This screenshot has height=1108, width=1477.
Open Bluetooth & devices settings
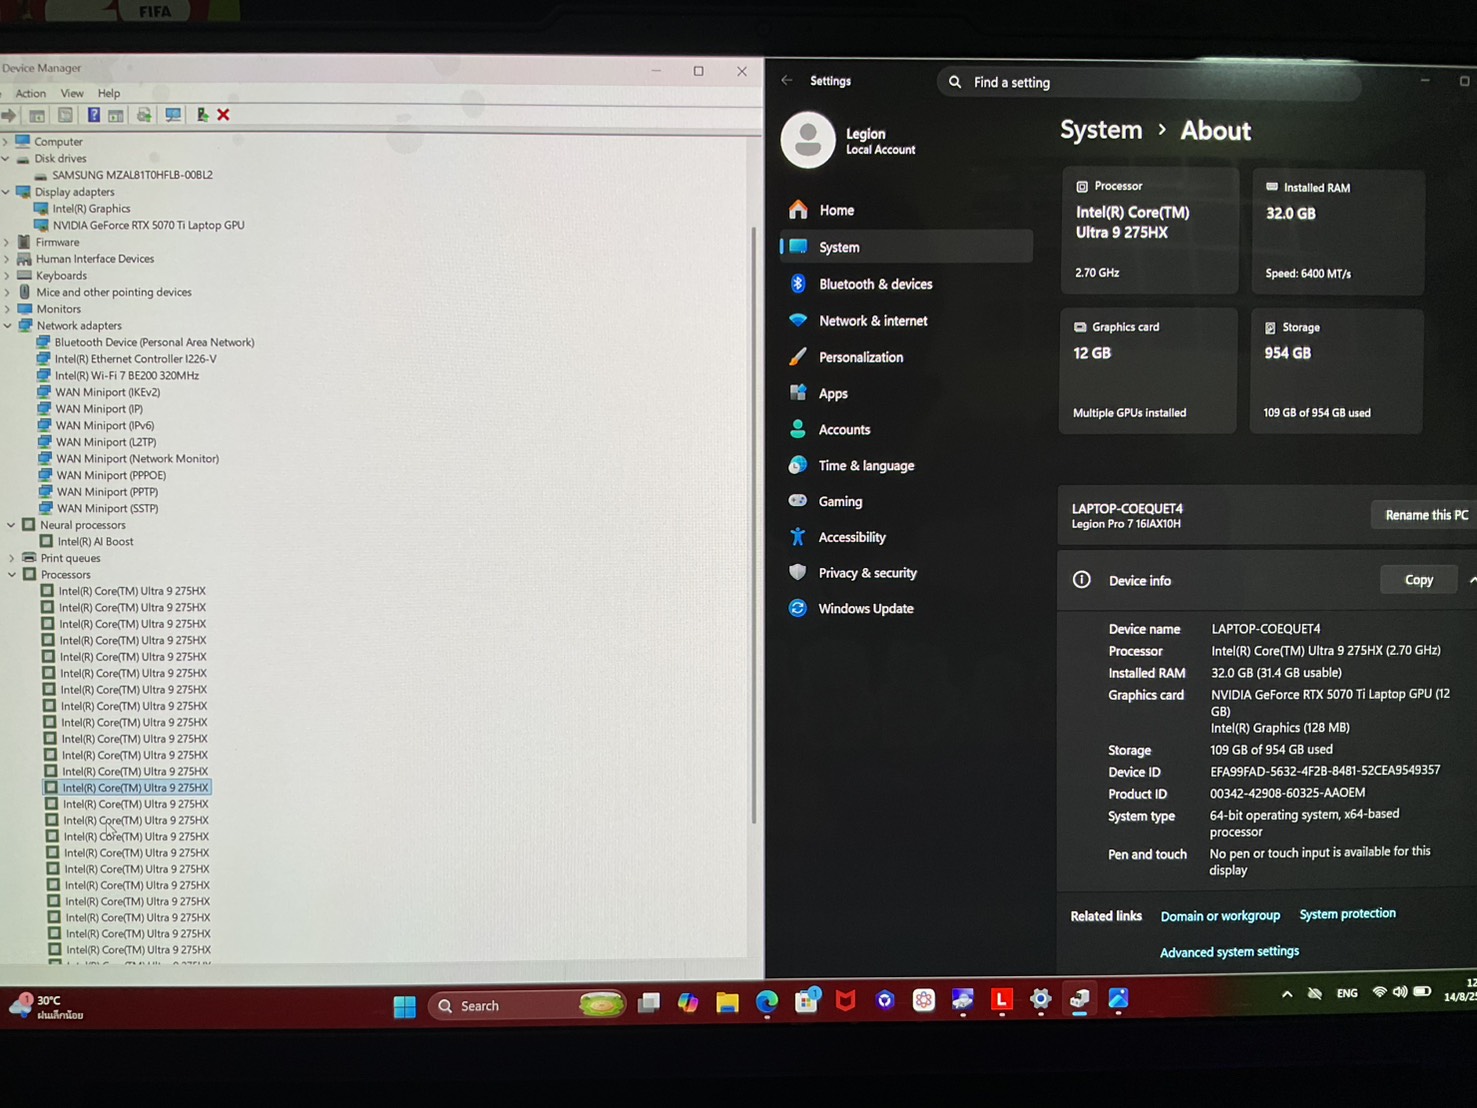(906, 284)
